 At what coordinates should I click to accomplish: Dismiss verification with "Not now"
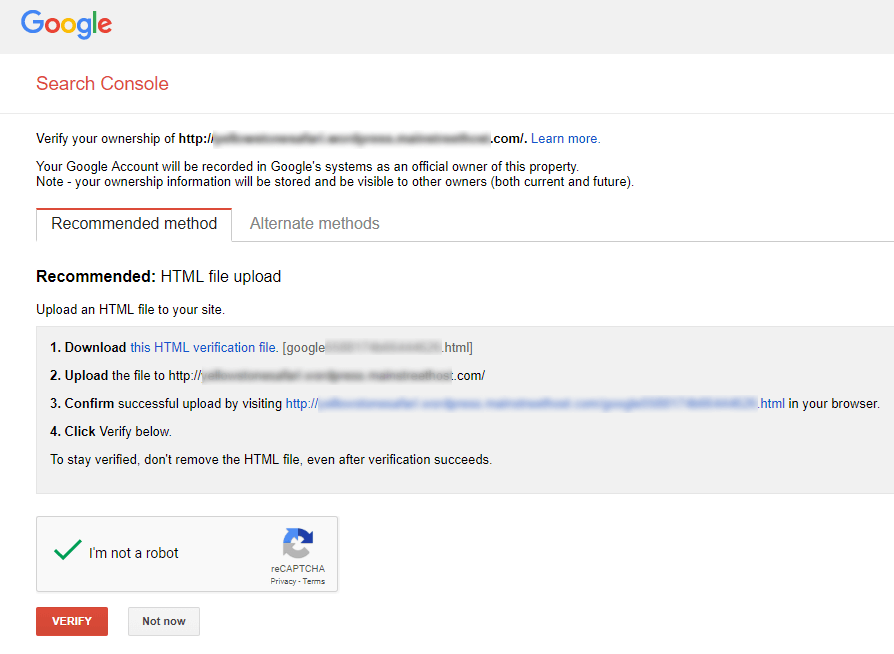(x=163, y=620)
